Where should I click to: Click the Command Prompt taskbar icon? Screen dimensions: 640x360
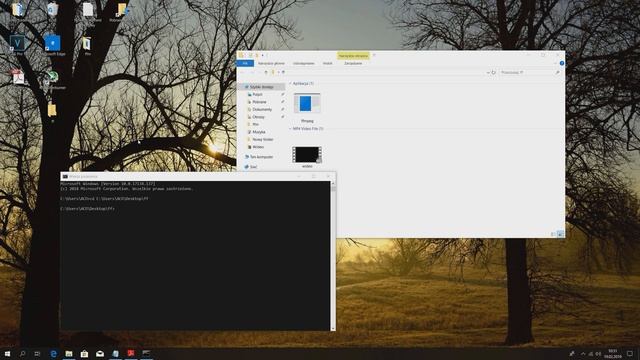[146, 353]
